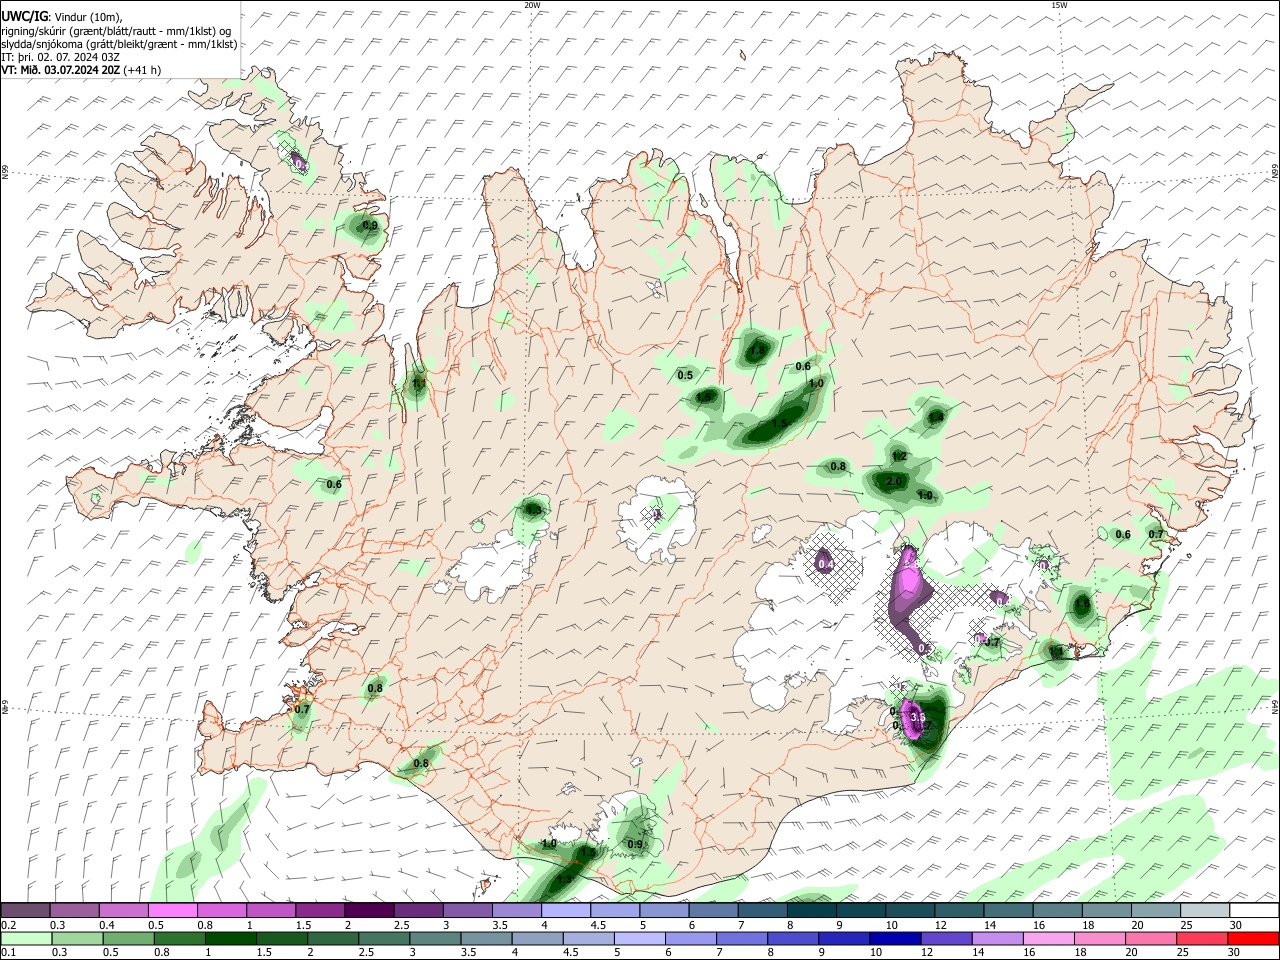
Task: Click the 0.4 value in the purple snow patch
Action: coord(826,565)
